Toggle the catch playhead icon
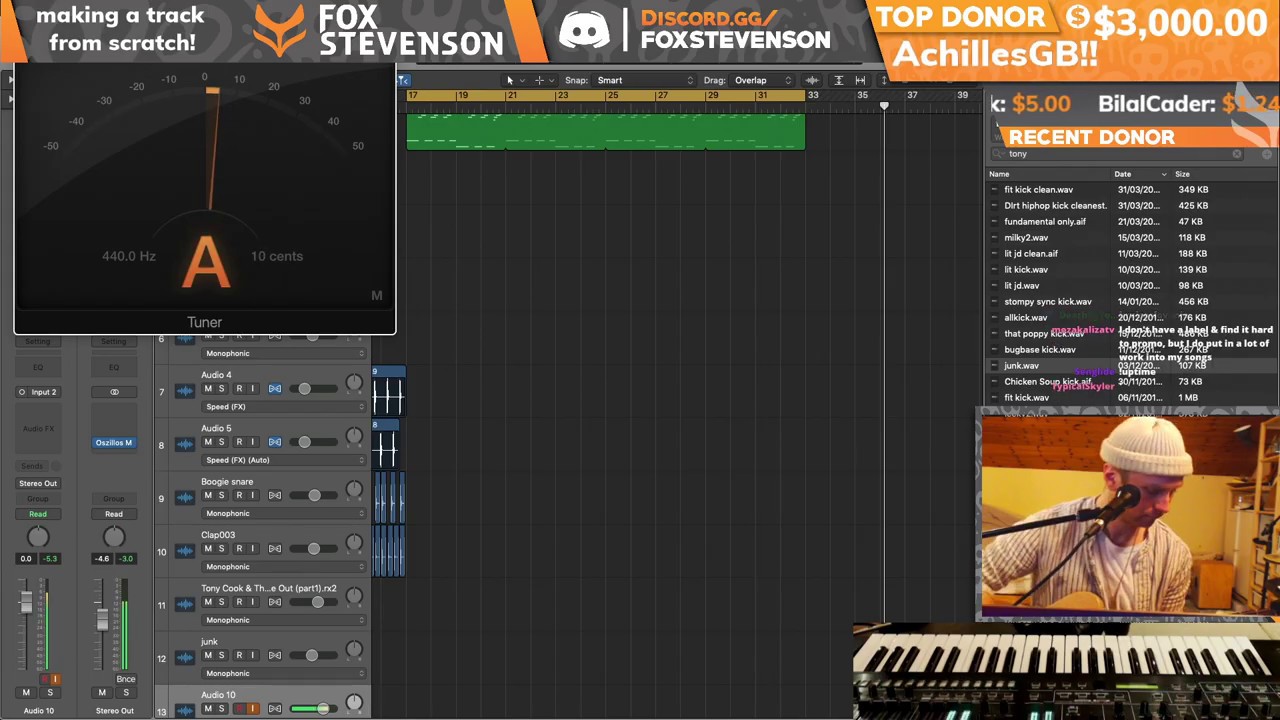1280x720 pixels. (x=403, y=80)
